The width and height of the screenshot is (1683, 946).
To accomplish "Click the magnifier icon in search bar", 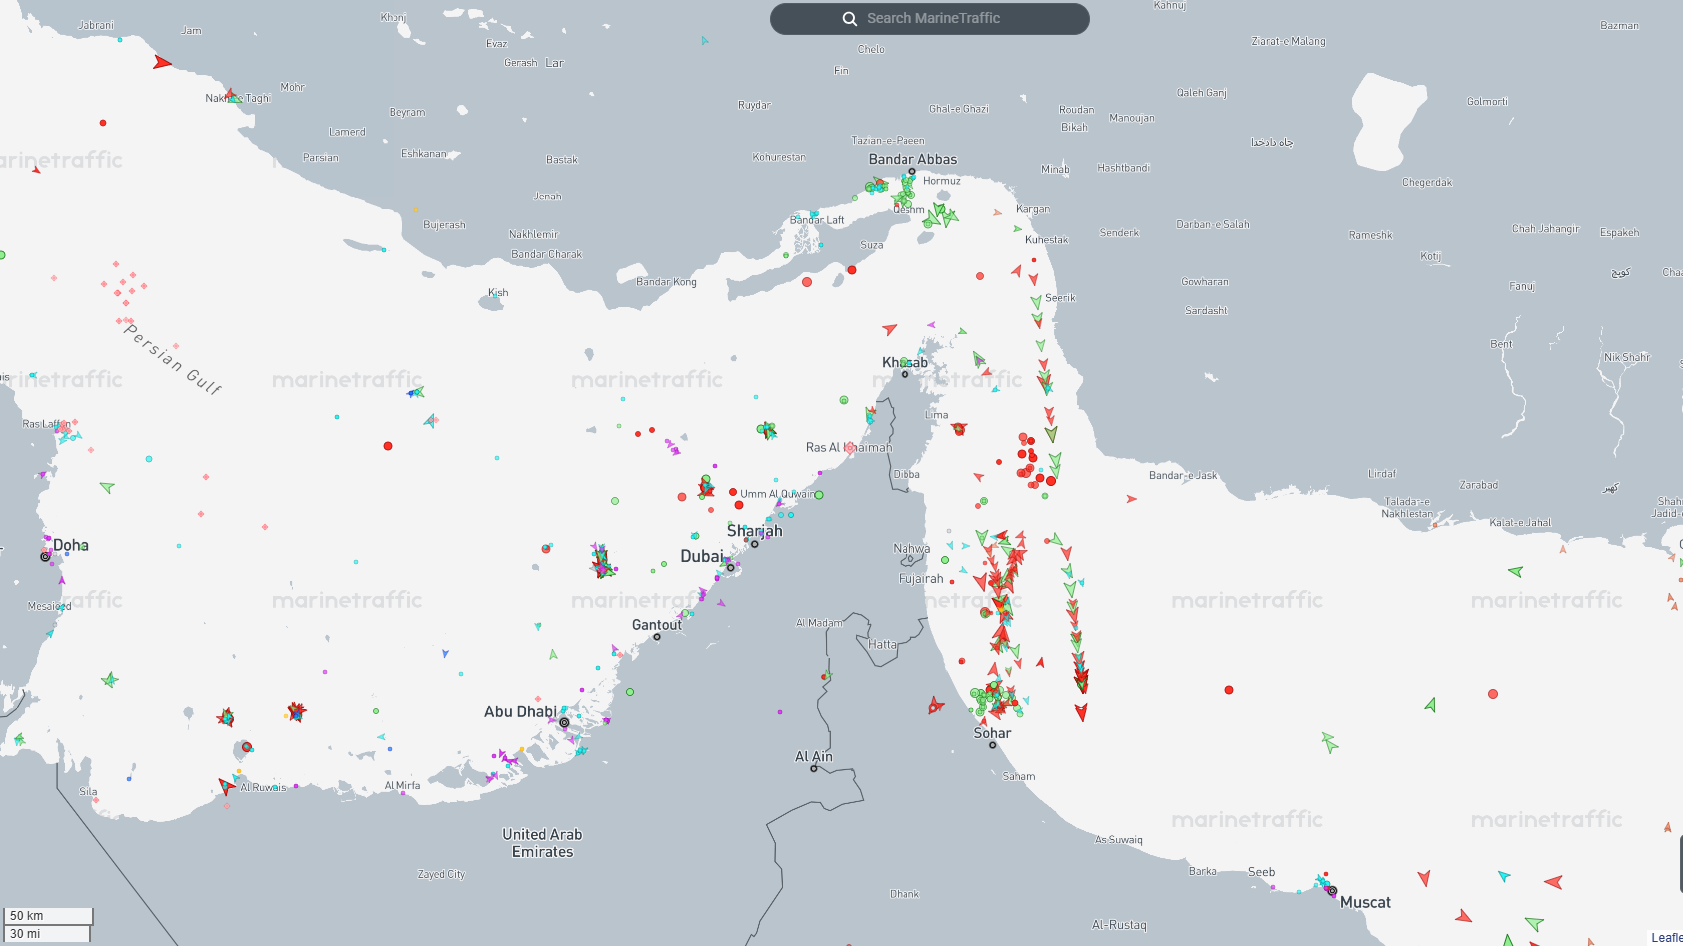I will tap(850, 19).
